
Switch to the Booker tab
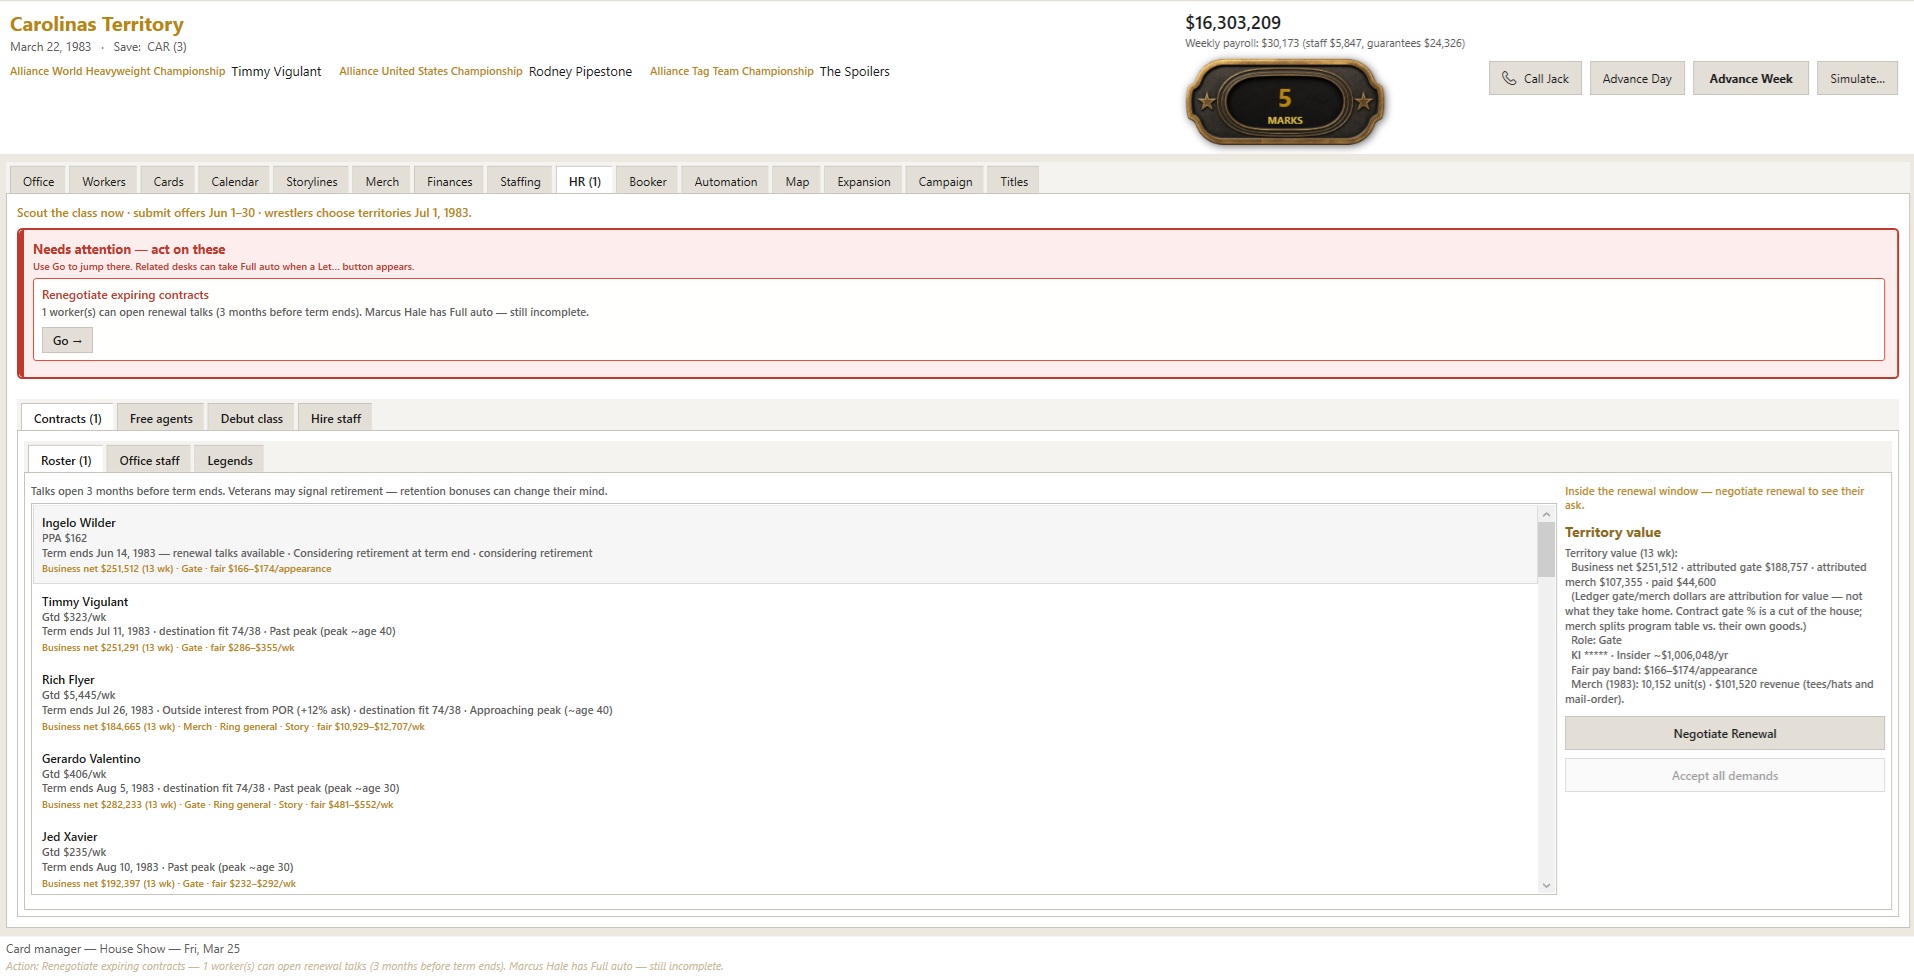[x=647, y=181]
